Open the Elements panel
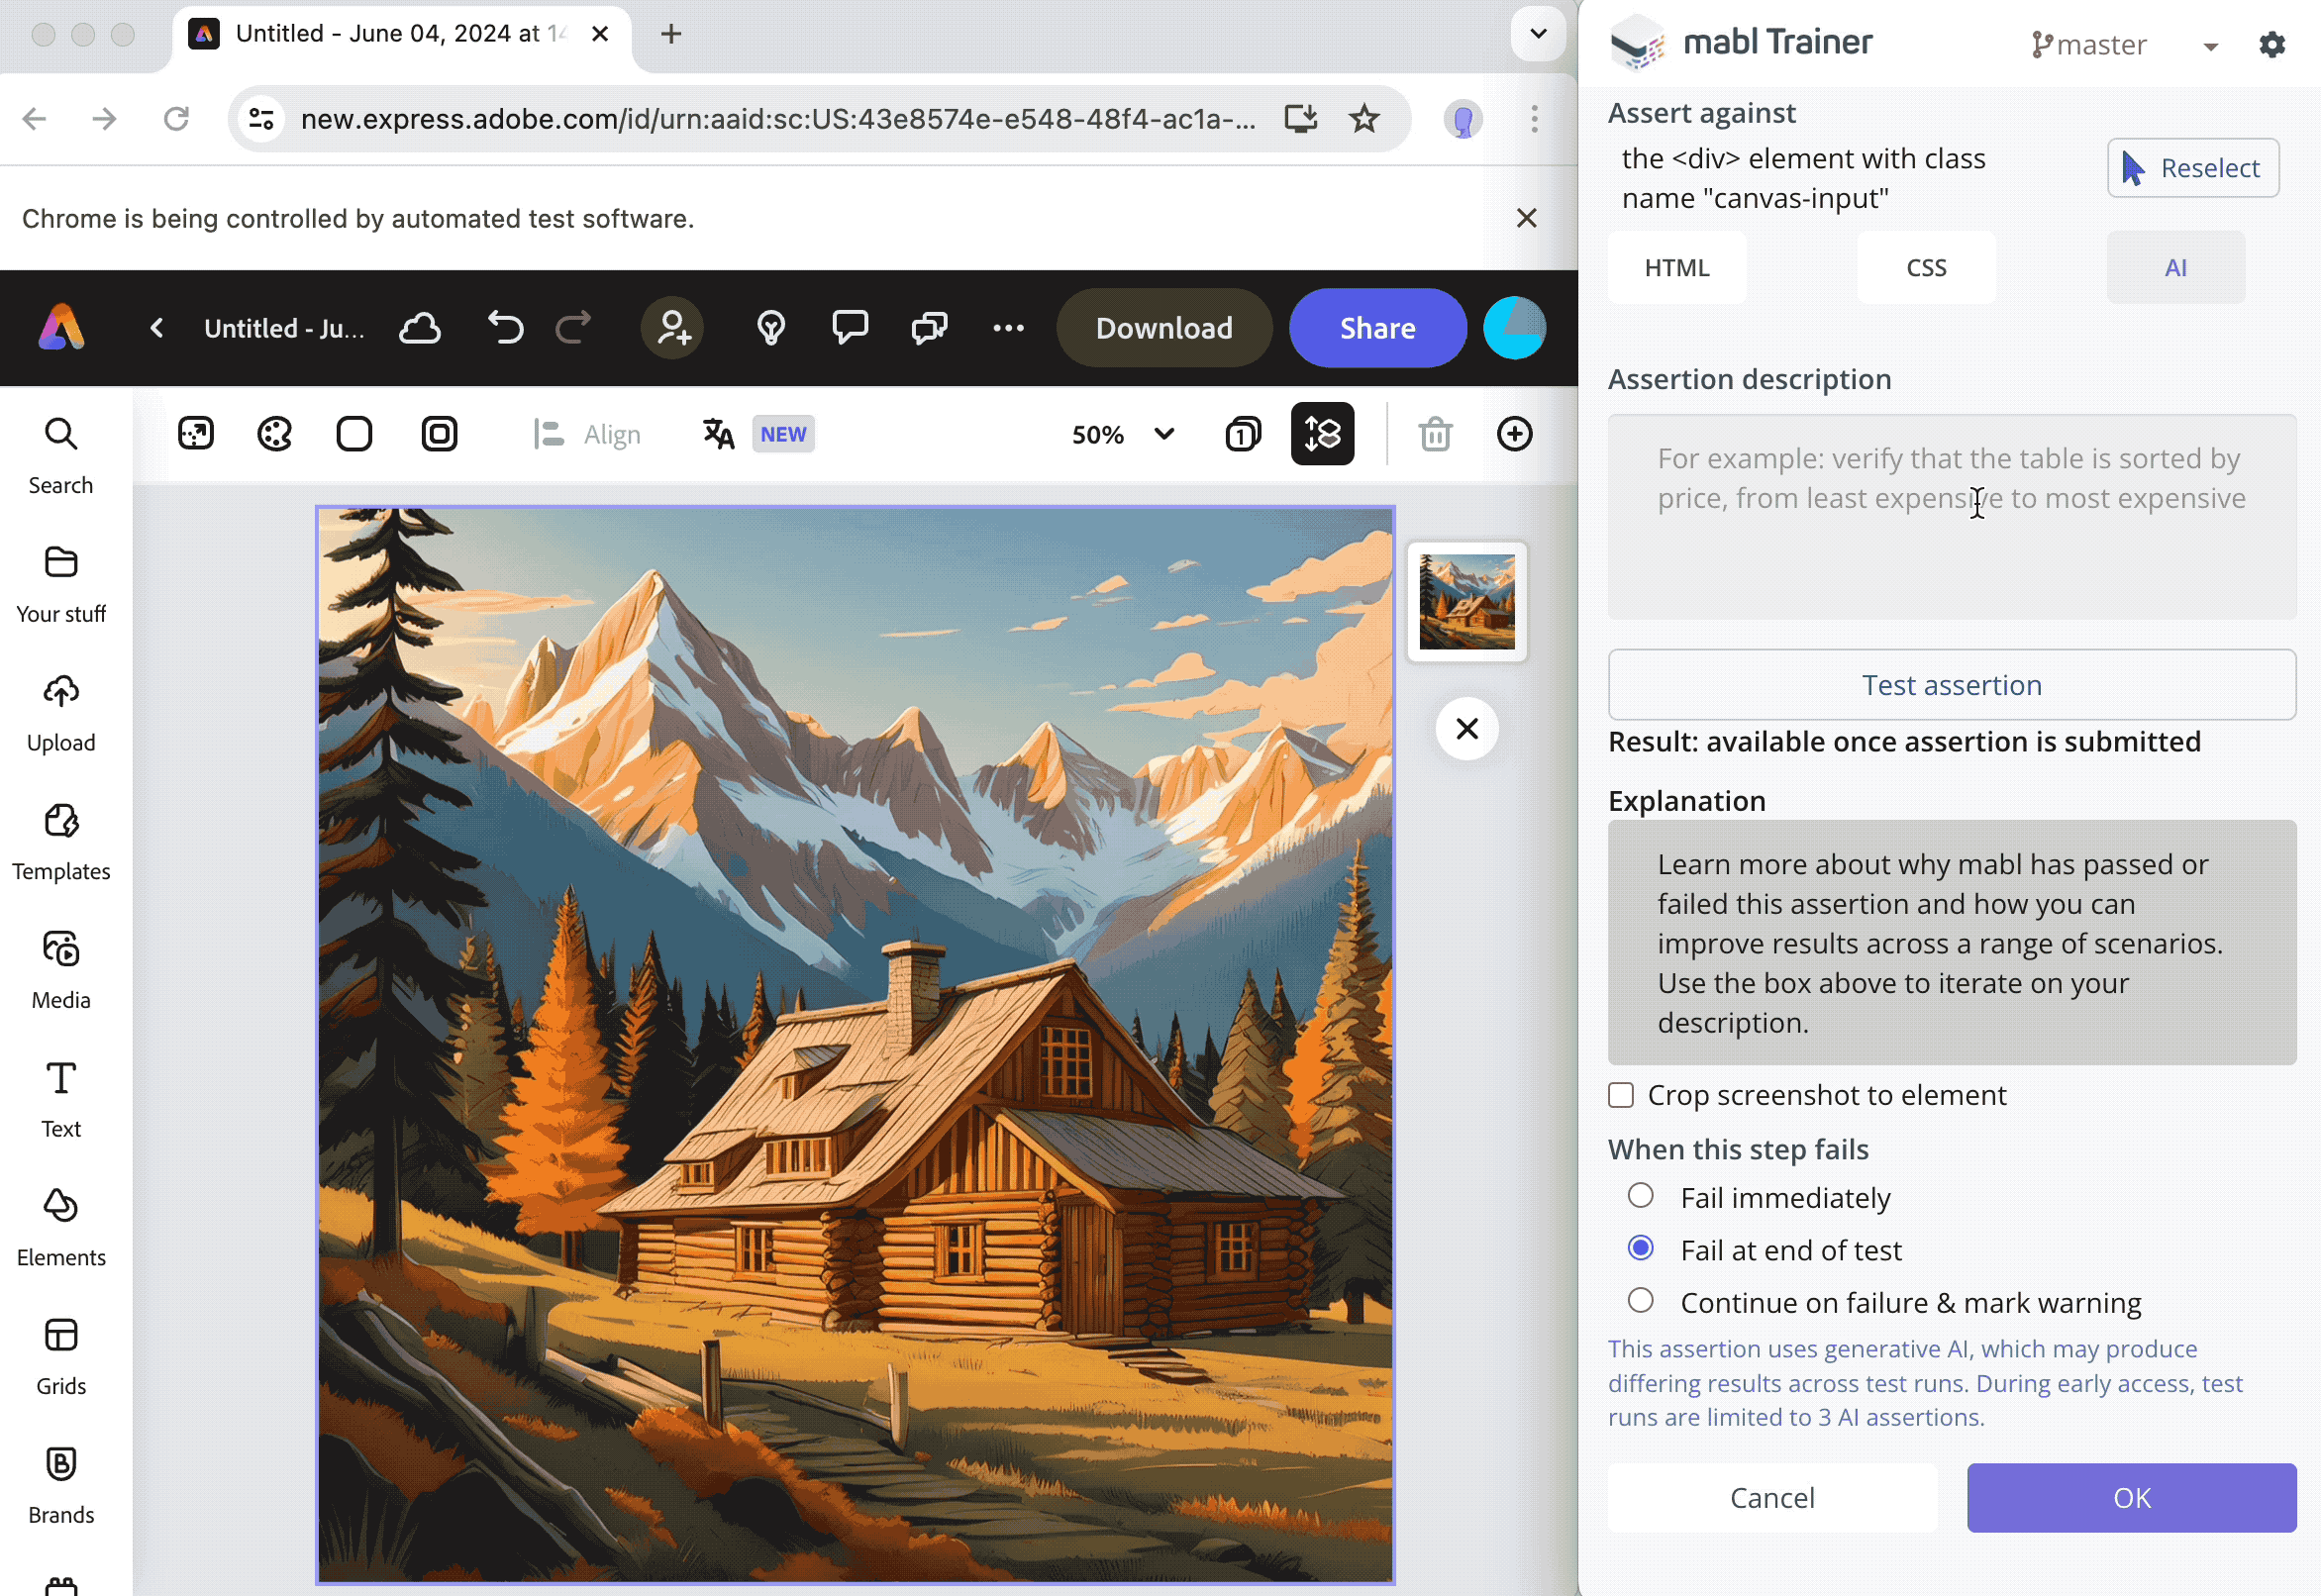This screenshot has width=2321, height=1596. click(x=60, y=1225)
